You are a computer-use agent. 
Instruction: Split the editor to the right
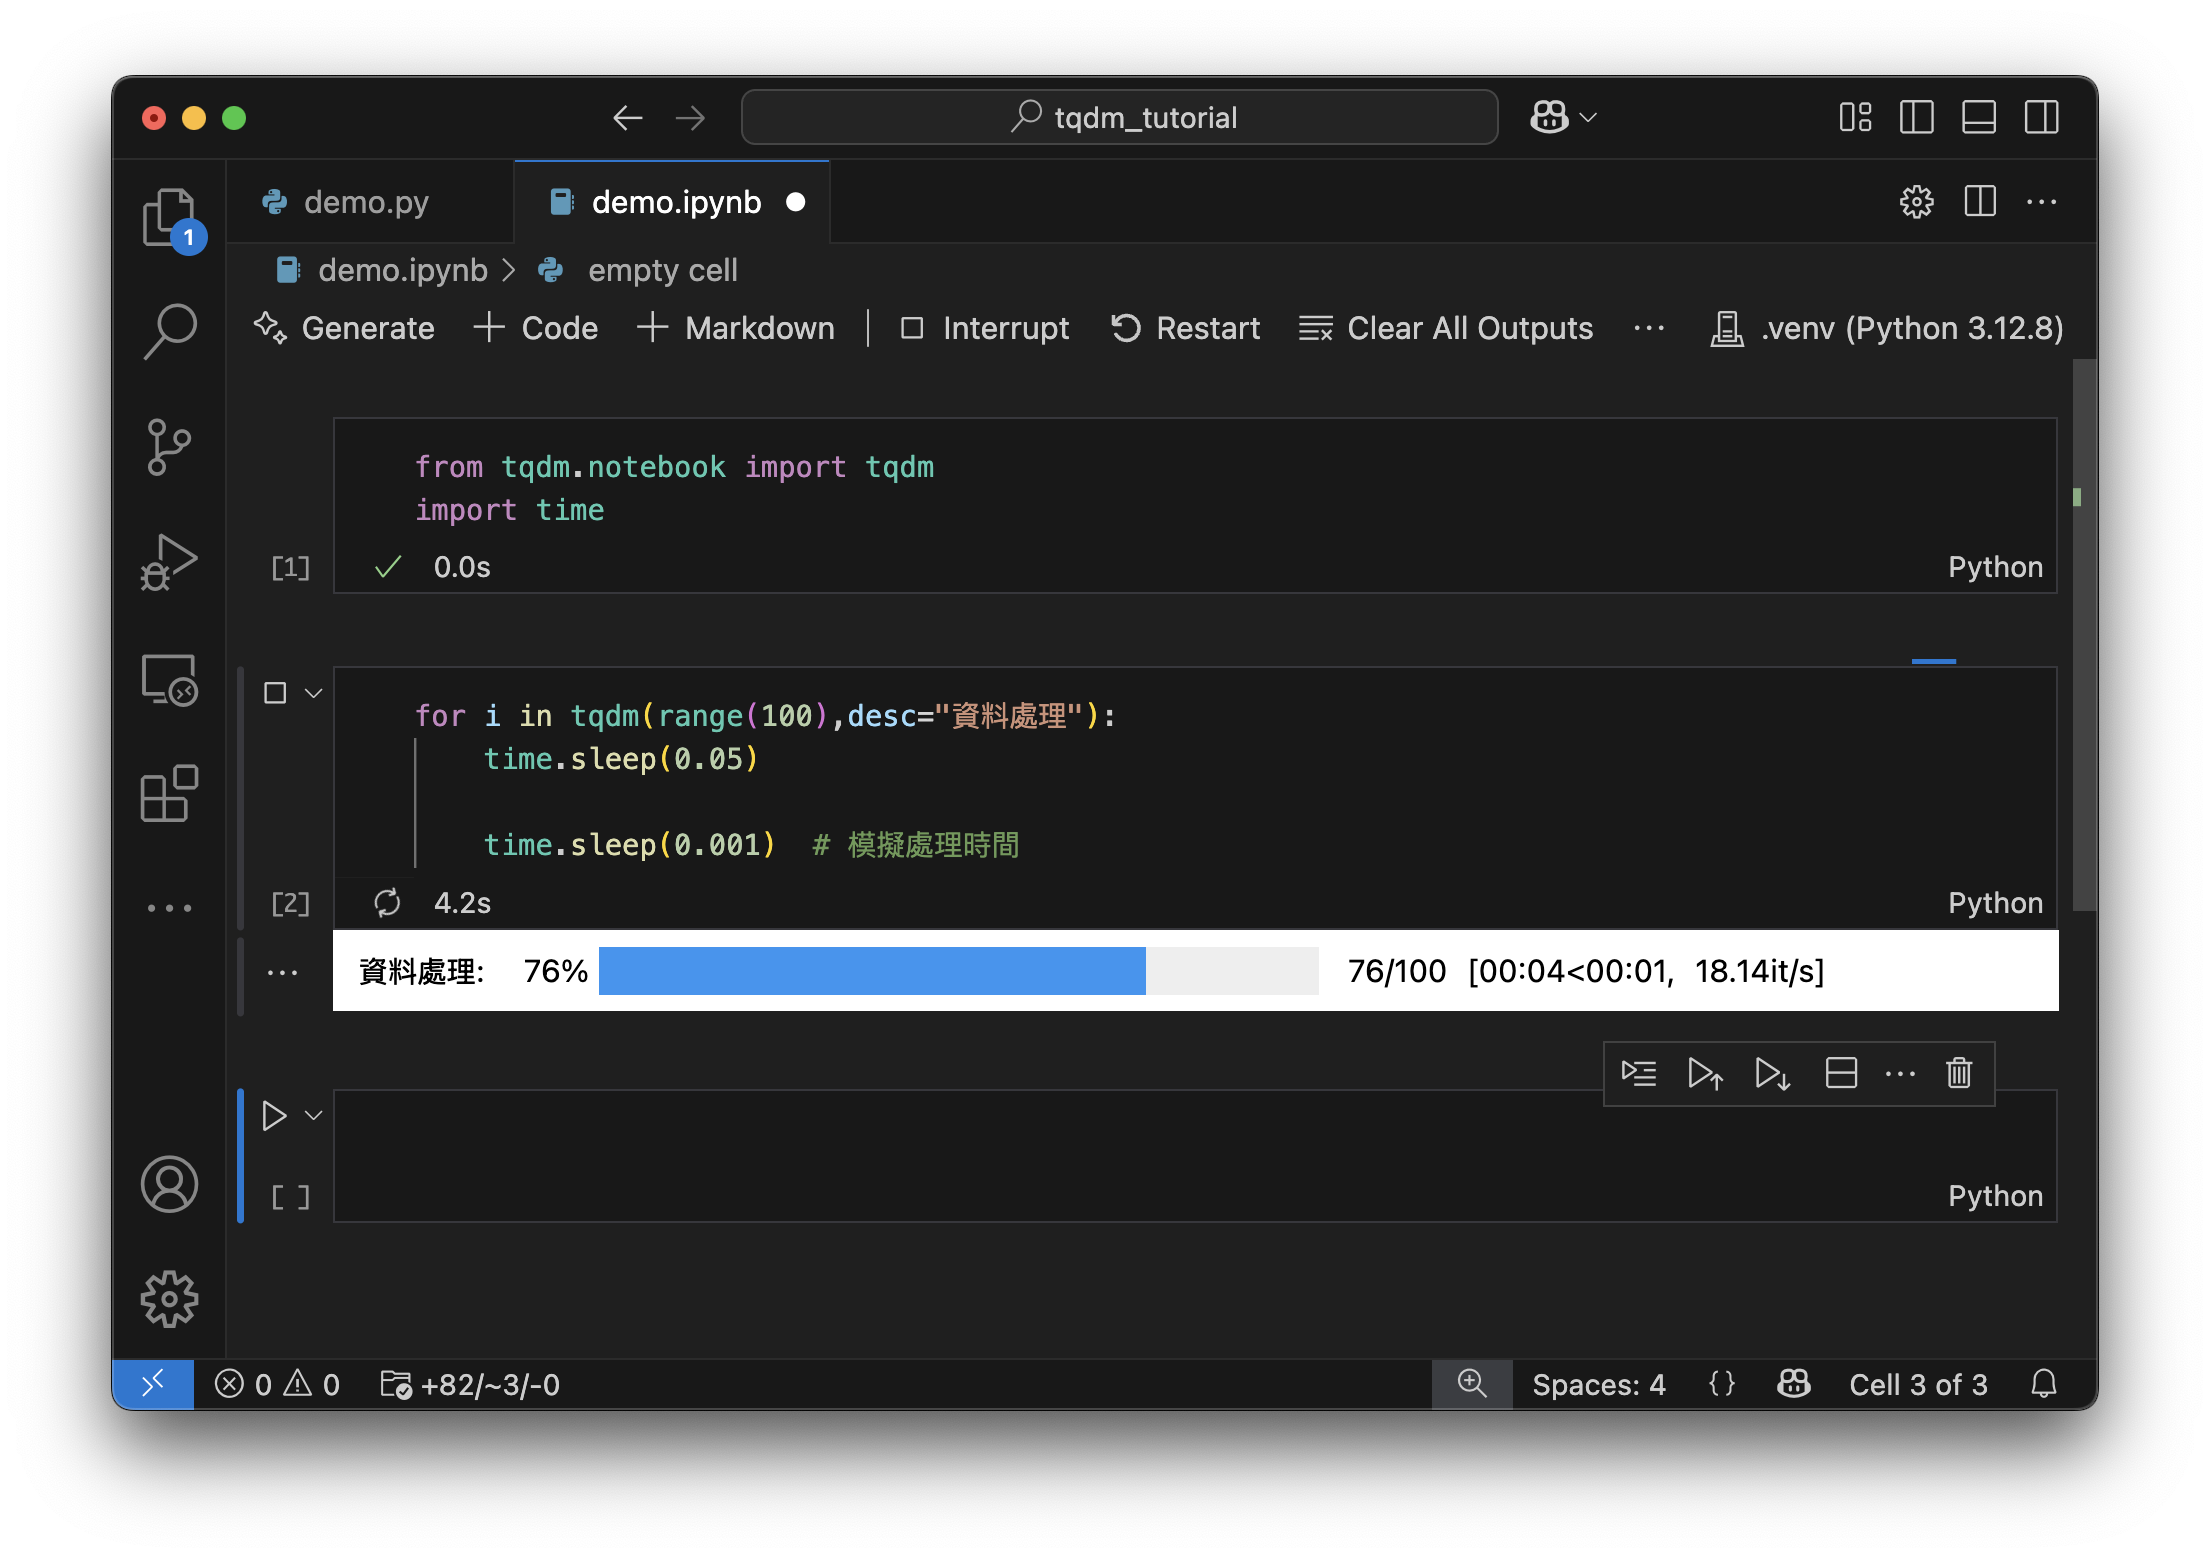point(1980,202)
